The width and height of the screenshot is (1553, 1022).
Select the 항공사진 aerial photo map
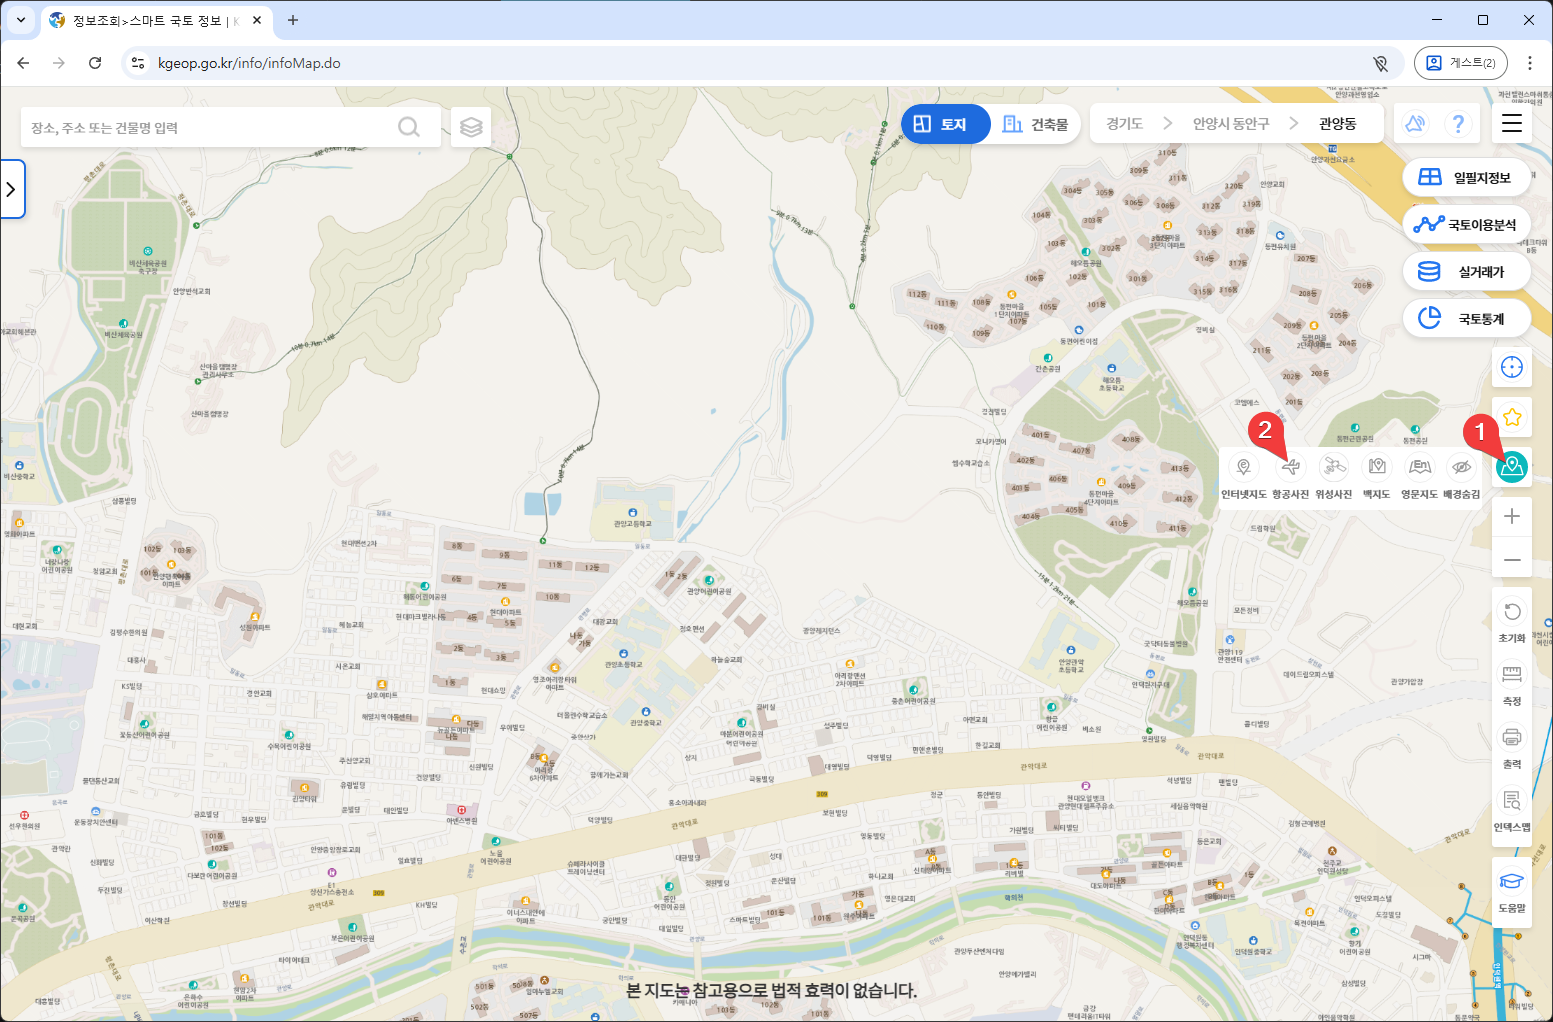click(x=1290, y=476)
